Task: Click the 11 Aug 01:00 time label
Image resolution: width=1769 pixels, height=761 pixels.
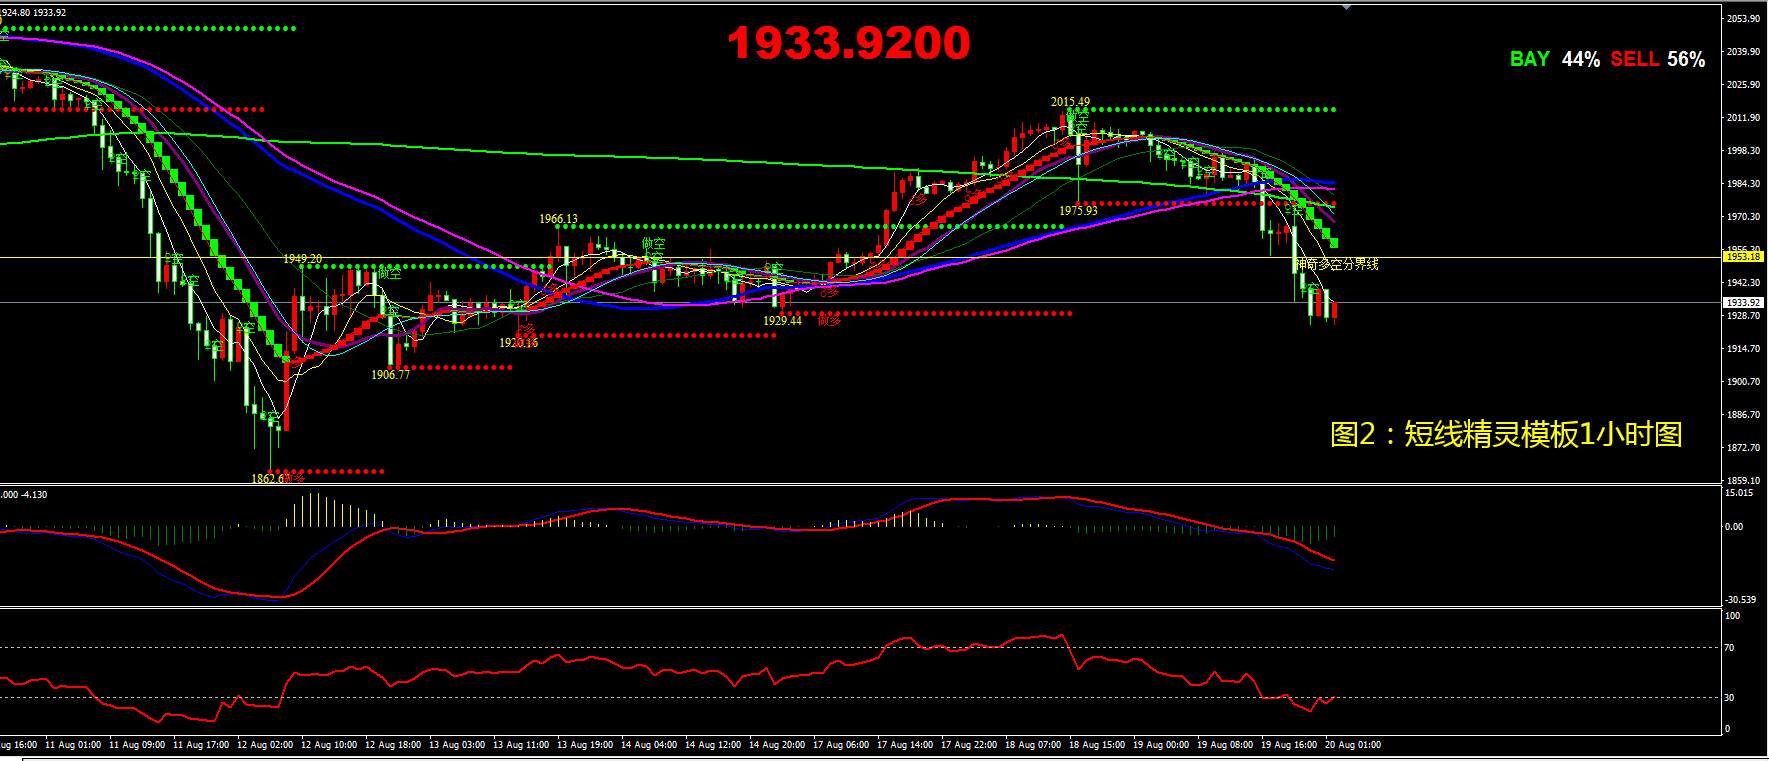Action: point(73,745)
